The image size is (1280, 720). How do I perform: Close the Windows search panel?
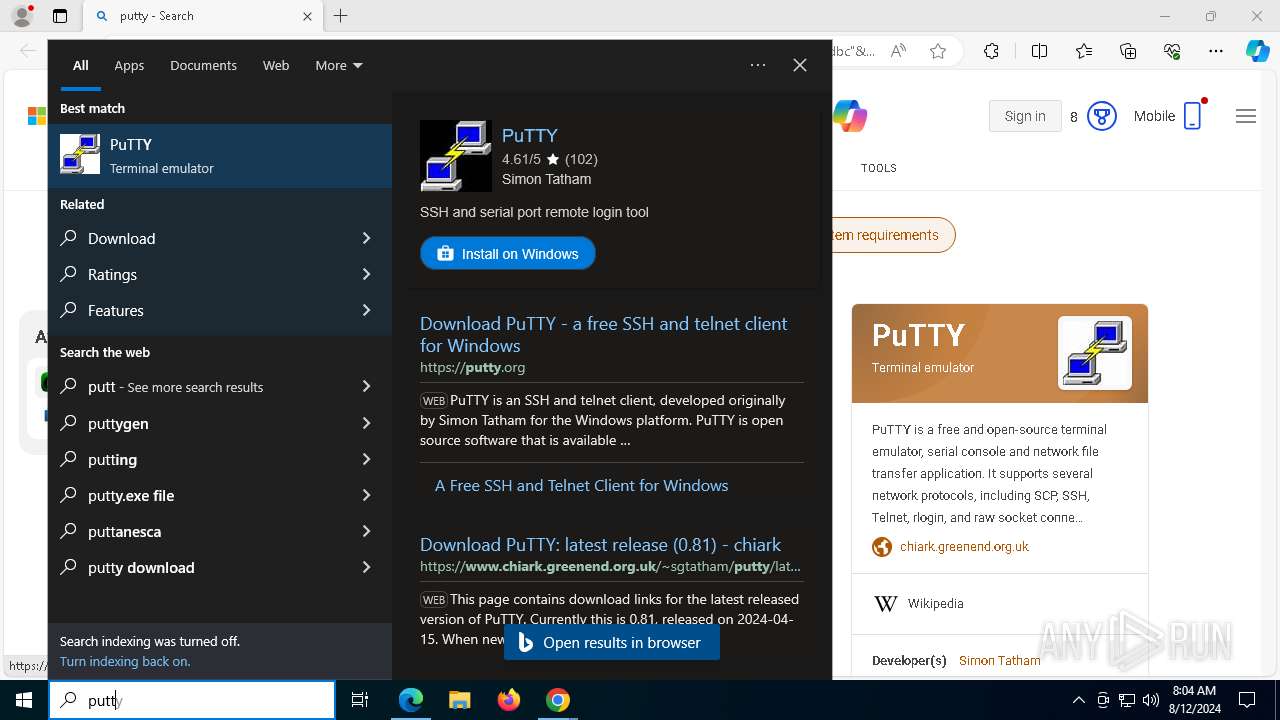coord(800,65)
